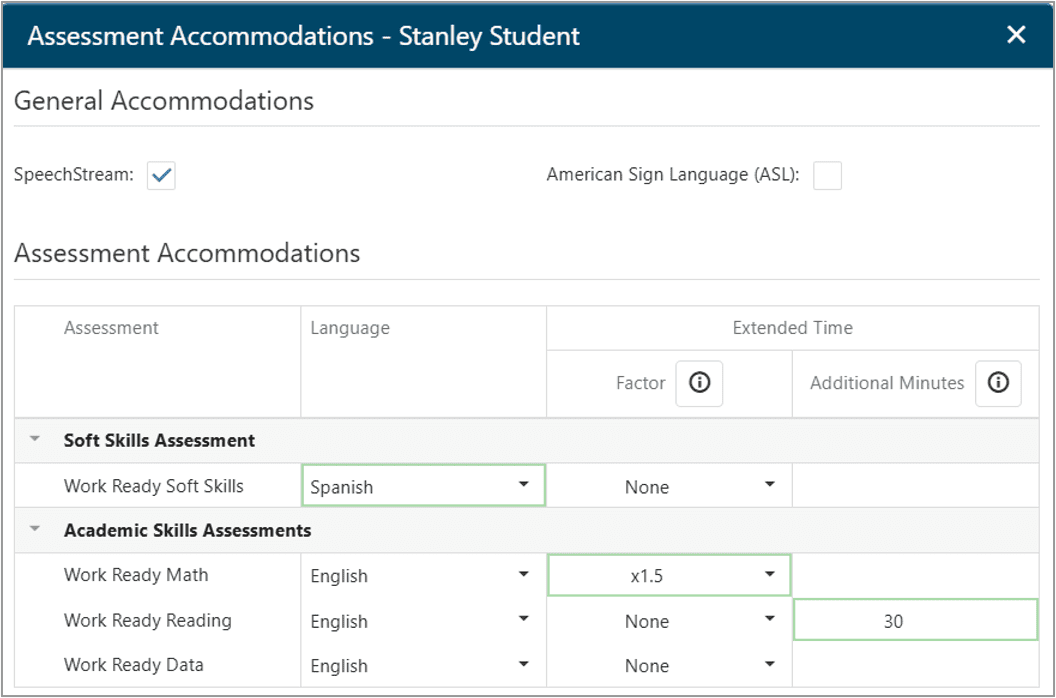The height and width of the screenshot is (698, 1056).
Task: Open Work Ready Data language dropdown
Action: 423,665
